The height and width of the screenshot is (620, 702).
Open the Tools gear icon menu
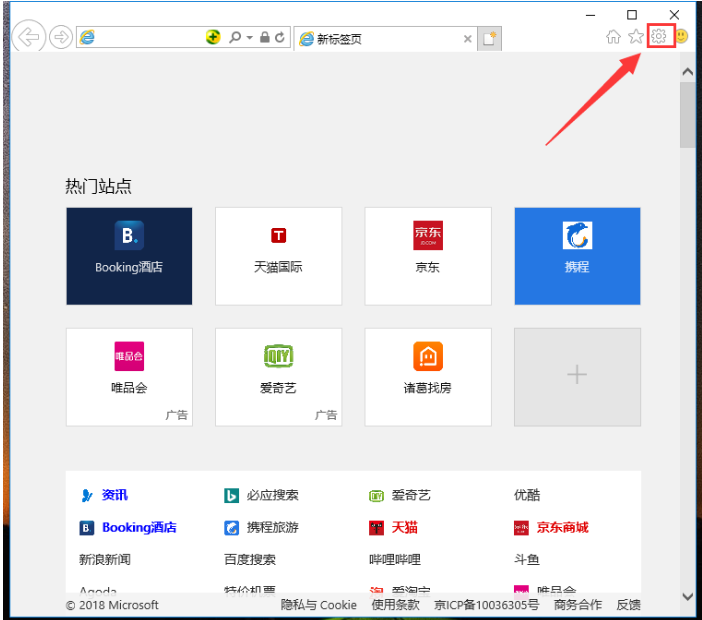point(659,37)
